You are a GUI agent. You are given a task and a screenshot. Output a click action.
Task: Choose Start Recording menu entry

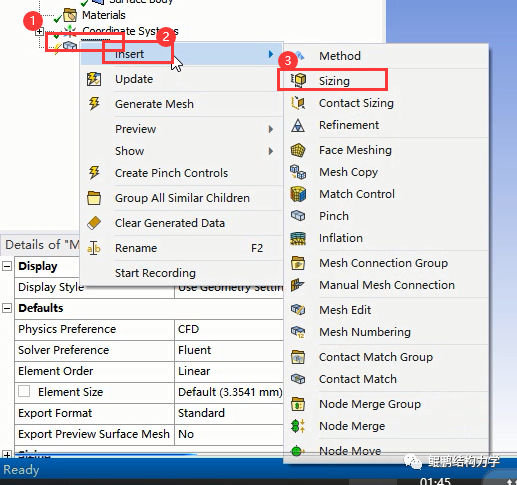182,273
